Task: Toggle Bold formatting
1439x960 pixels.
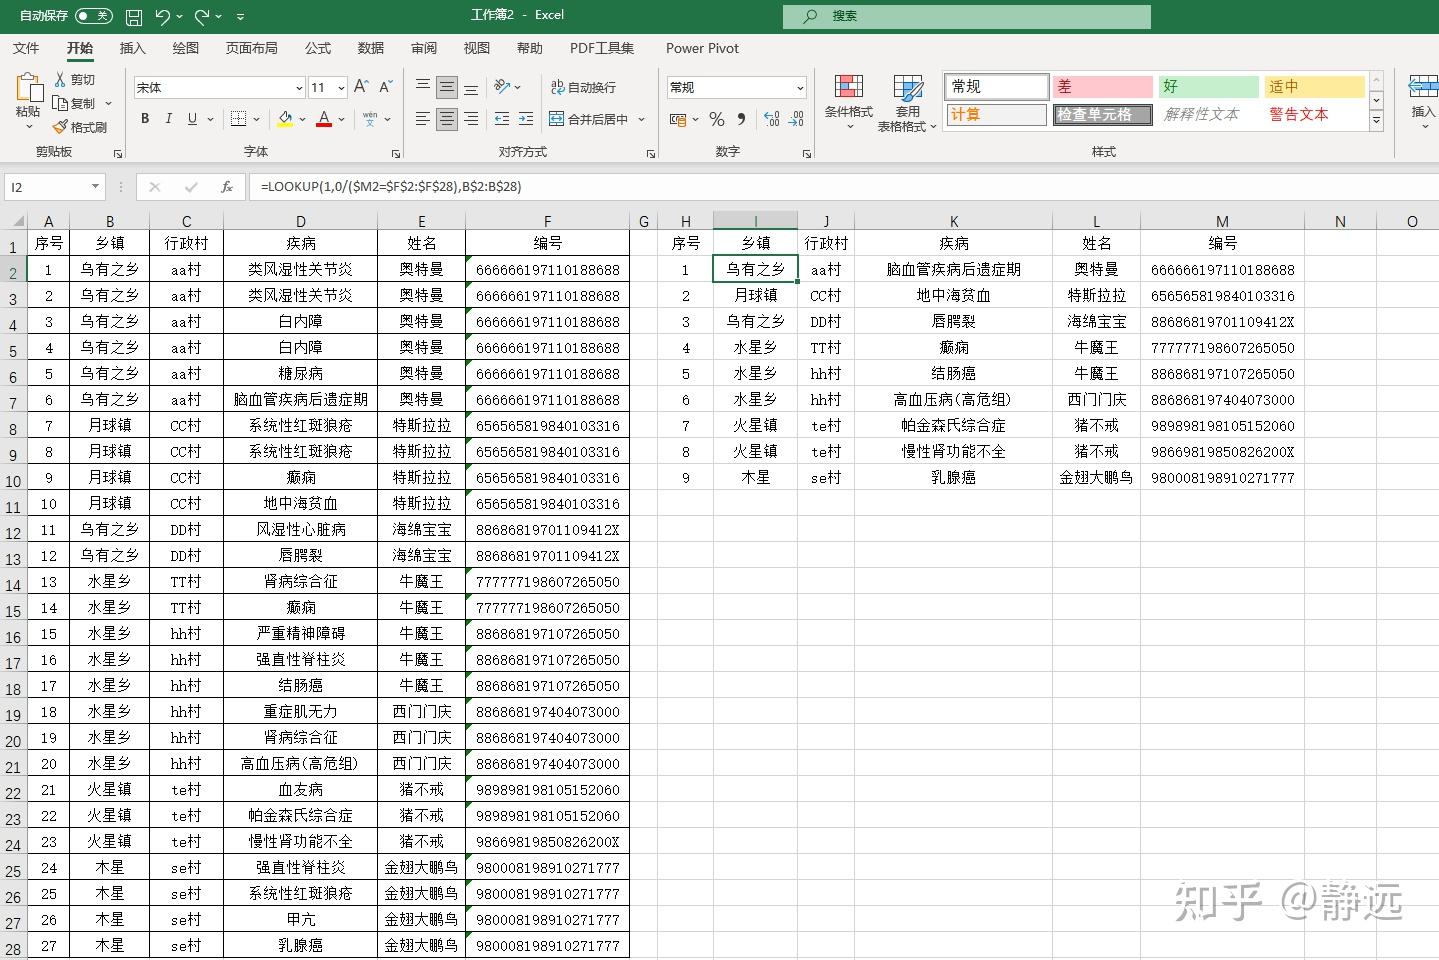Action: (145, 119)
